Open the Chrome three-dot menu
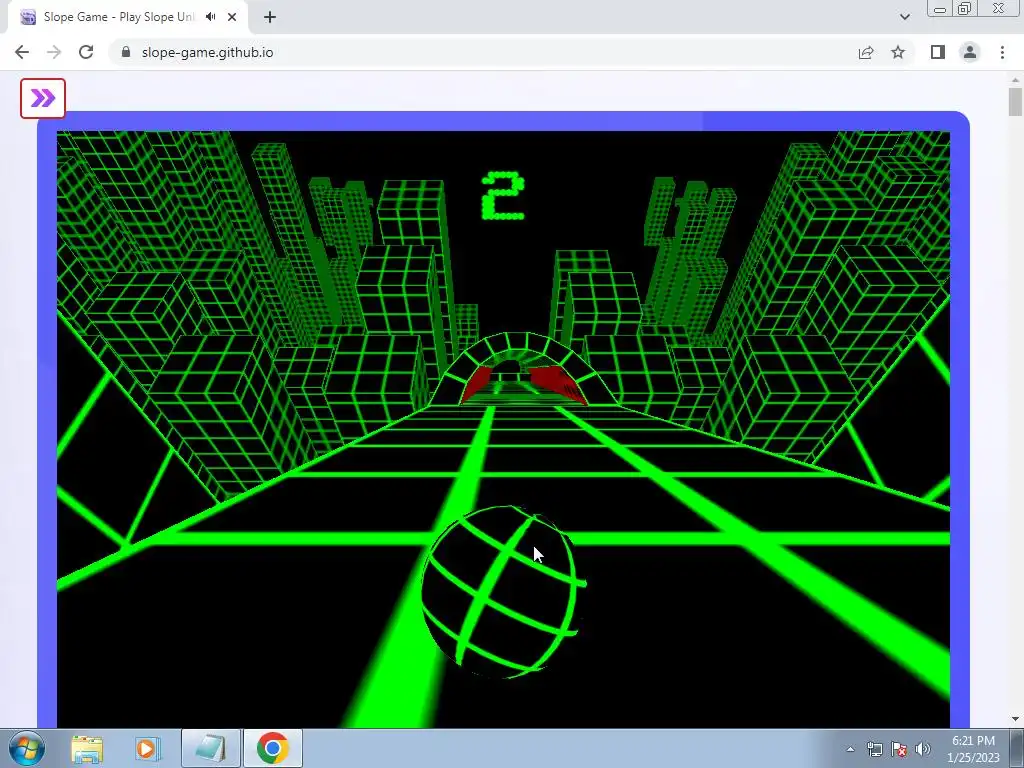 click(x=1002, y=52)
